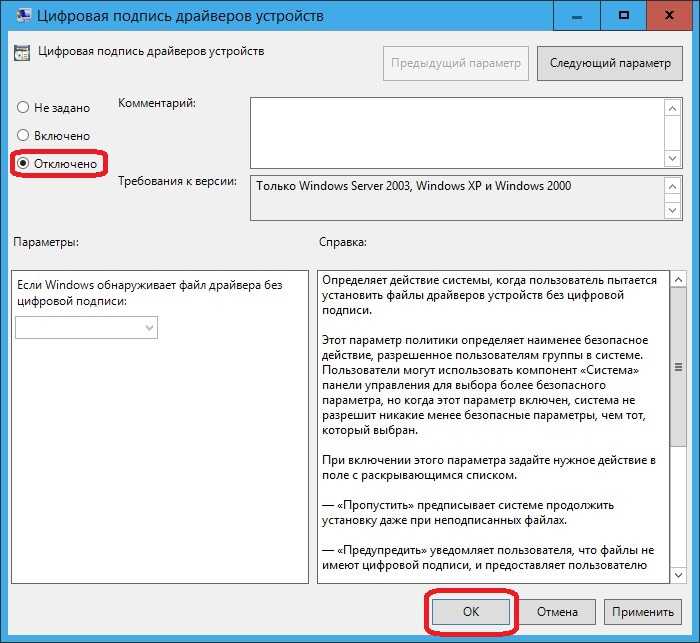The image size is (700, 643).
Task: Click the title bar window icon
Action: coord(24,16)
